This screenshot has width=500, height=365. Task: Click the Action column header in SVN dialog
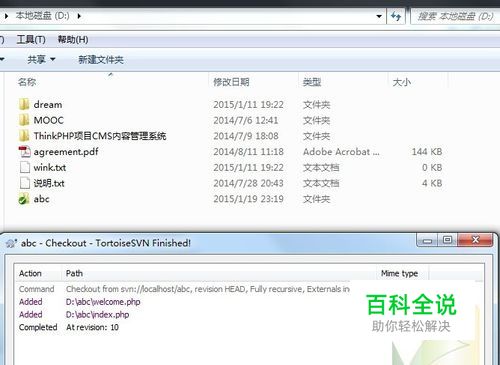[30, 273]
